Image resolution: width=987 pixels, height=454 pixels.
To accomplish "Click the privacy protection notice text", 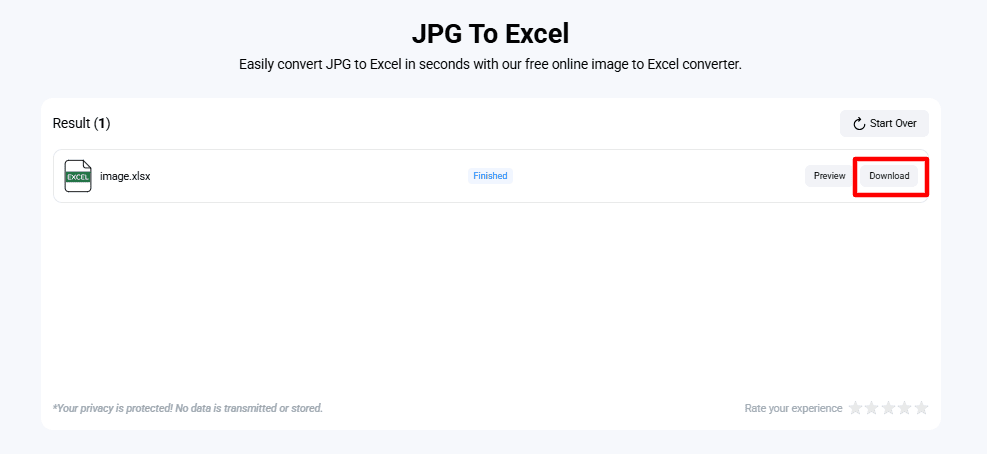I will click(x=187, y=408).
